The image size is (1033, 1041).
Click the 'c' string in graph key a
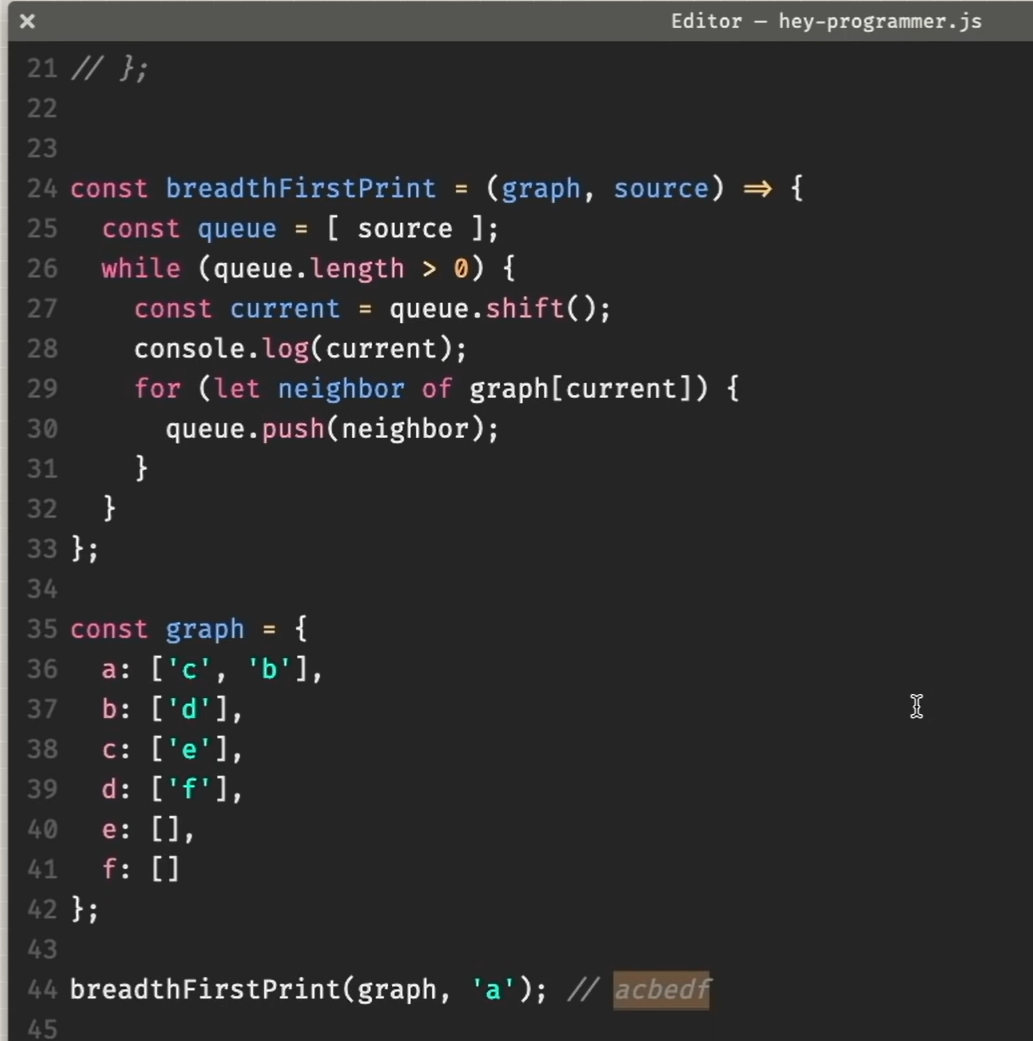tap(188, 669)
